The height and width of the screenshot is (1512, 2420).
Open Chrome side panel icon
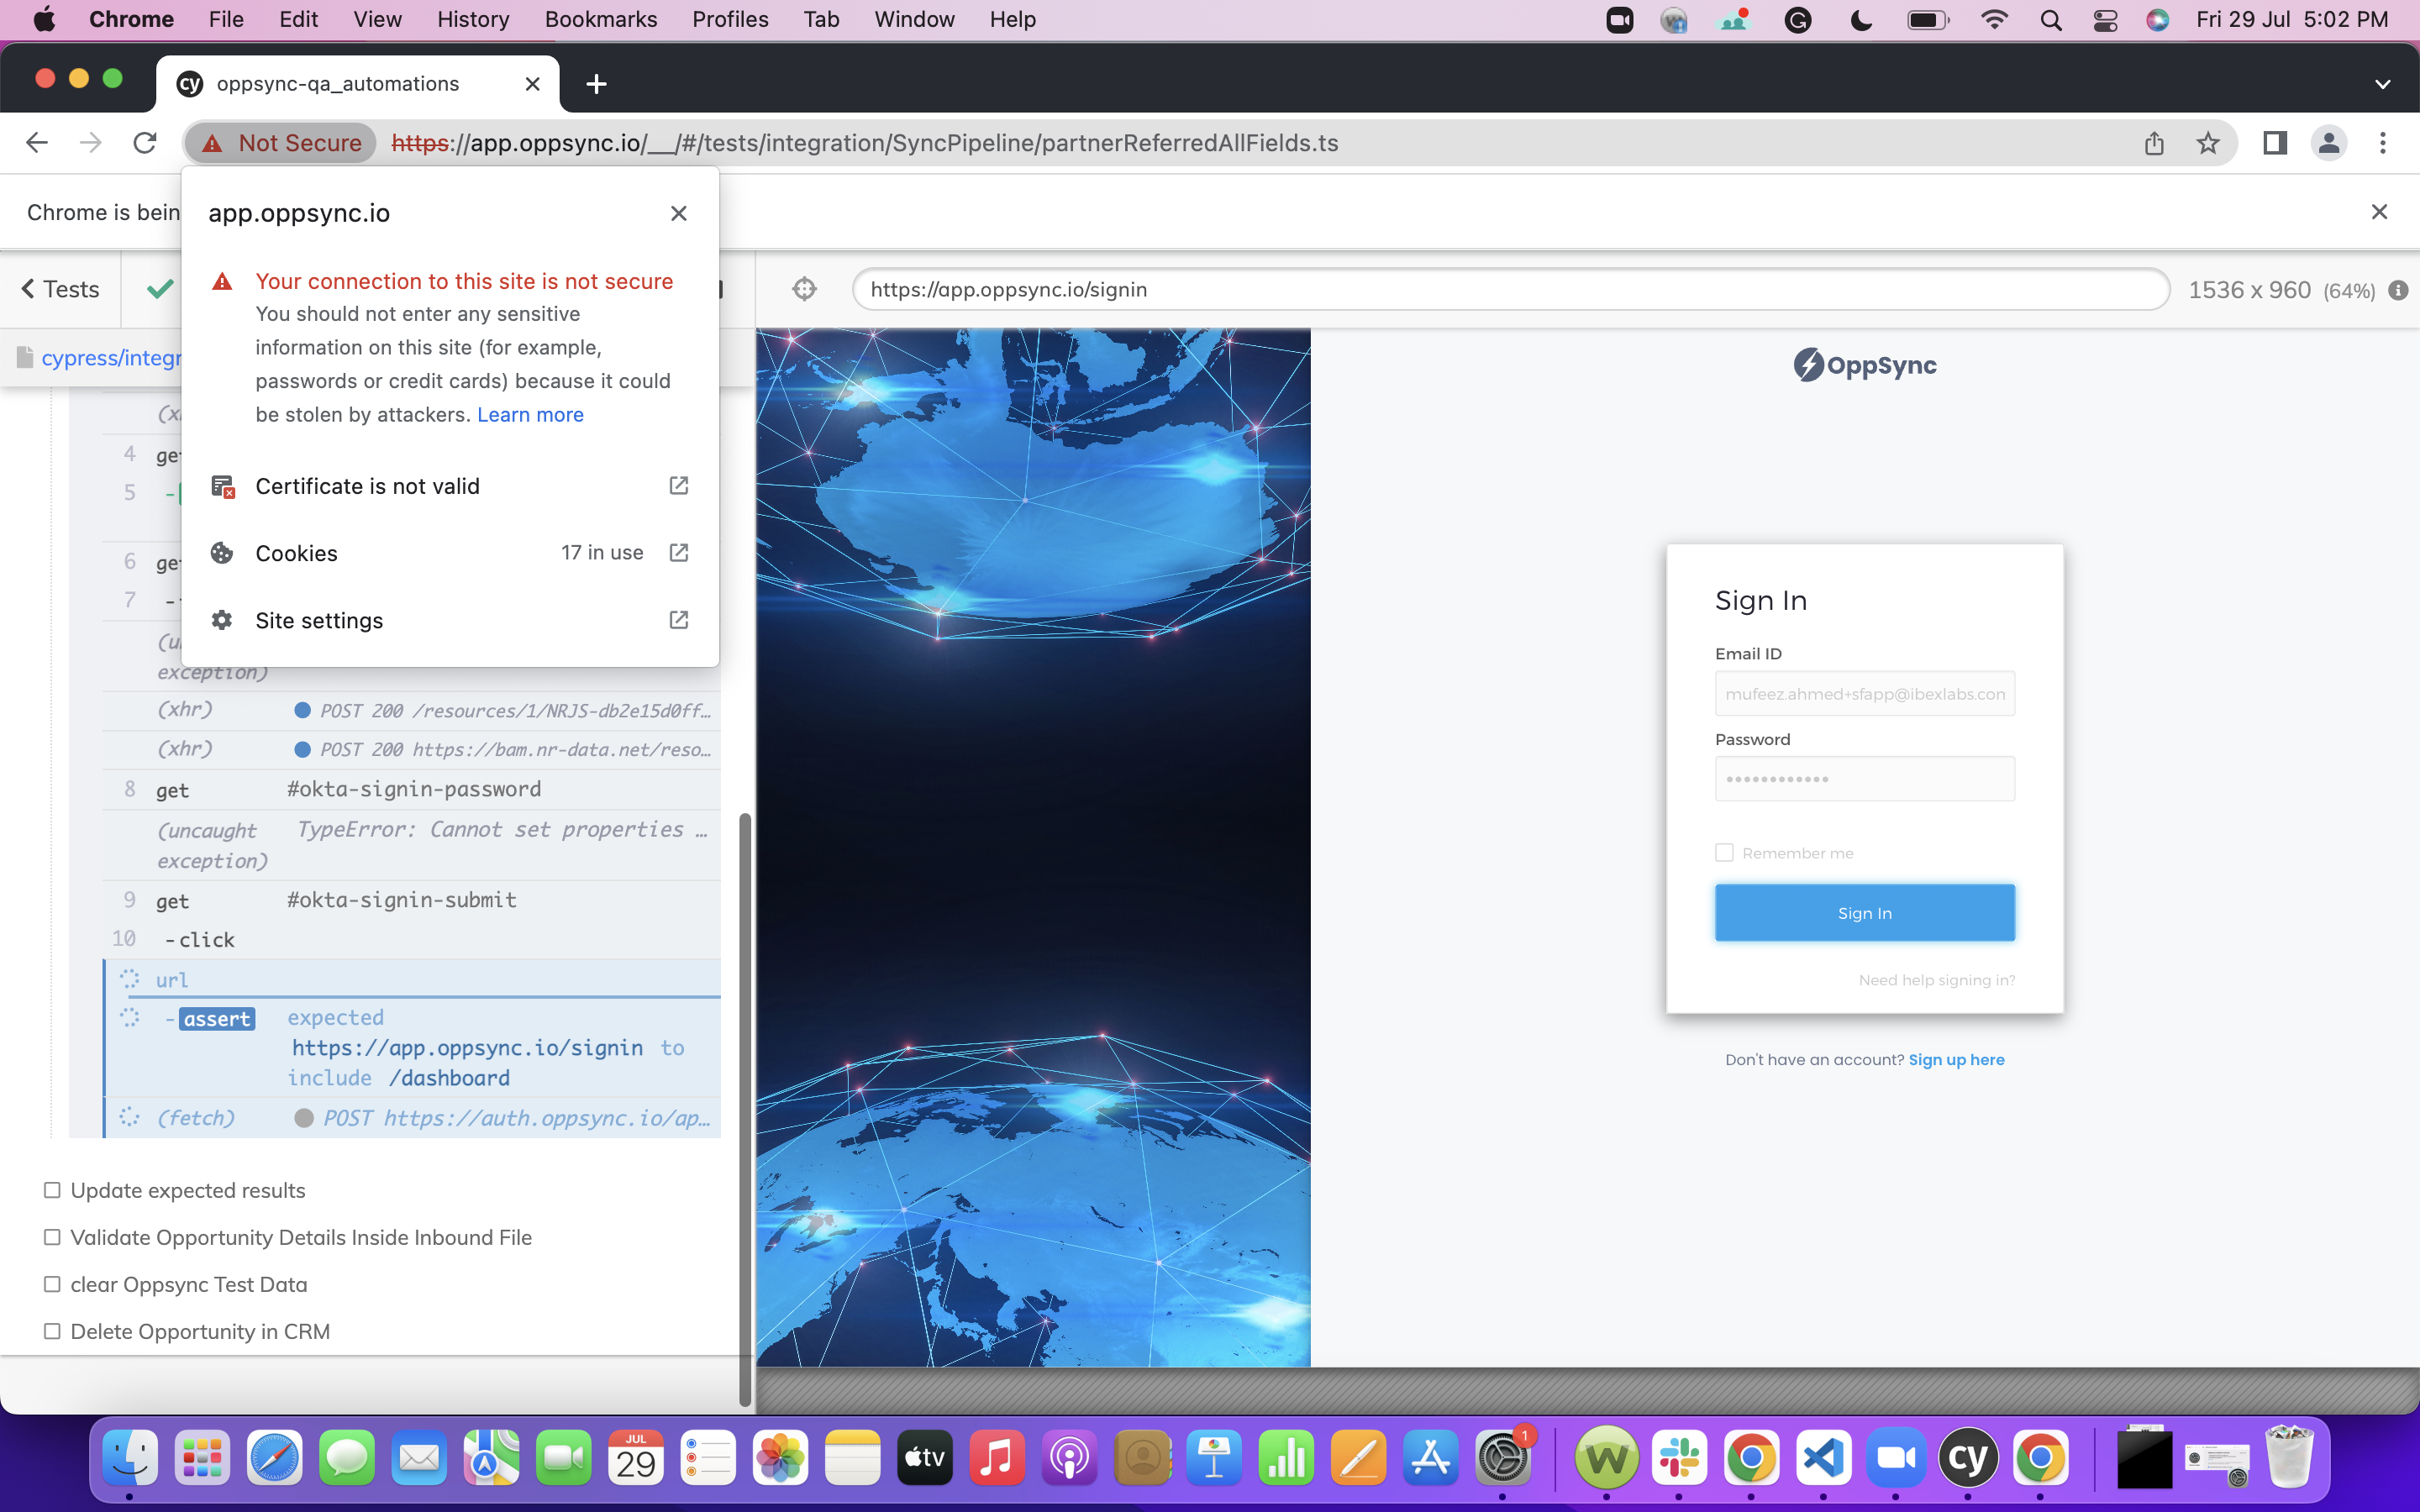(x=2274, y=143)
